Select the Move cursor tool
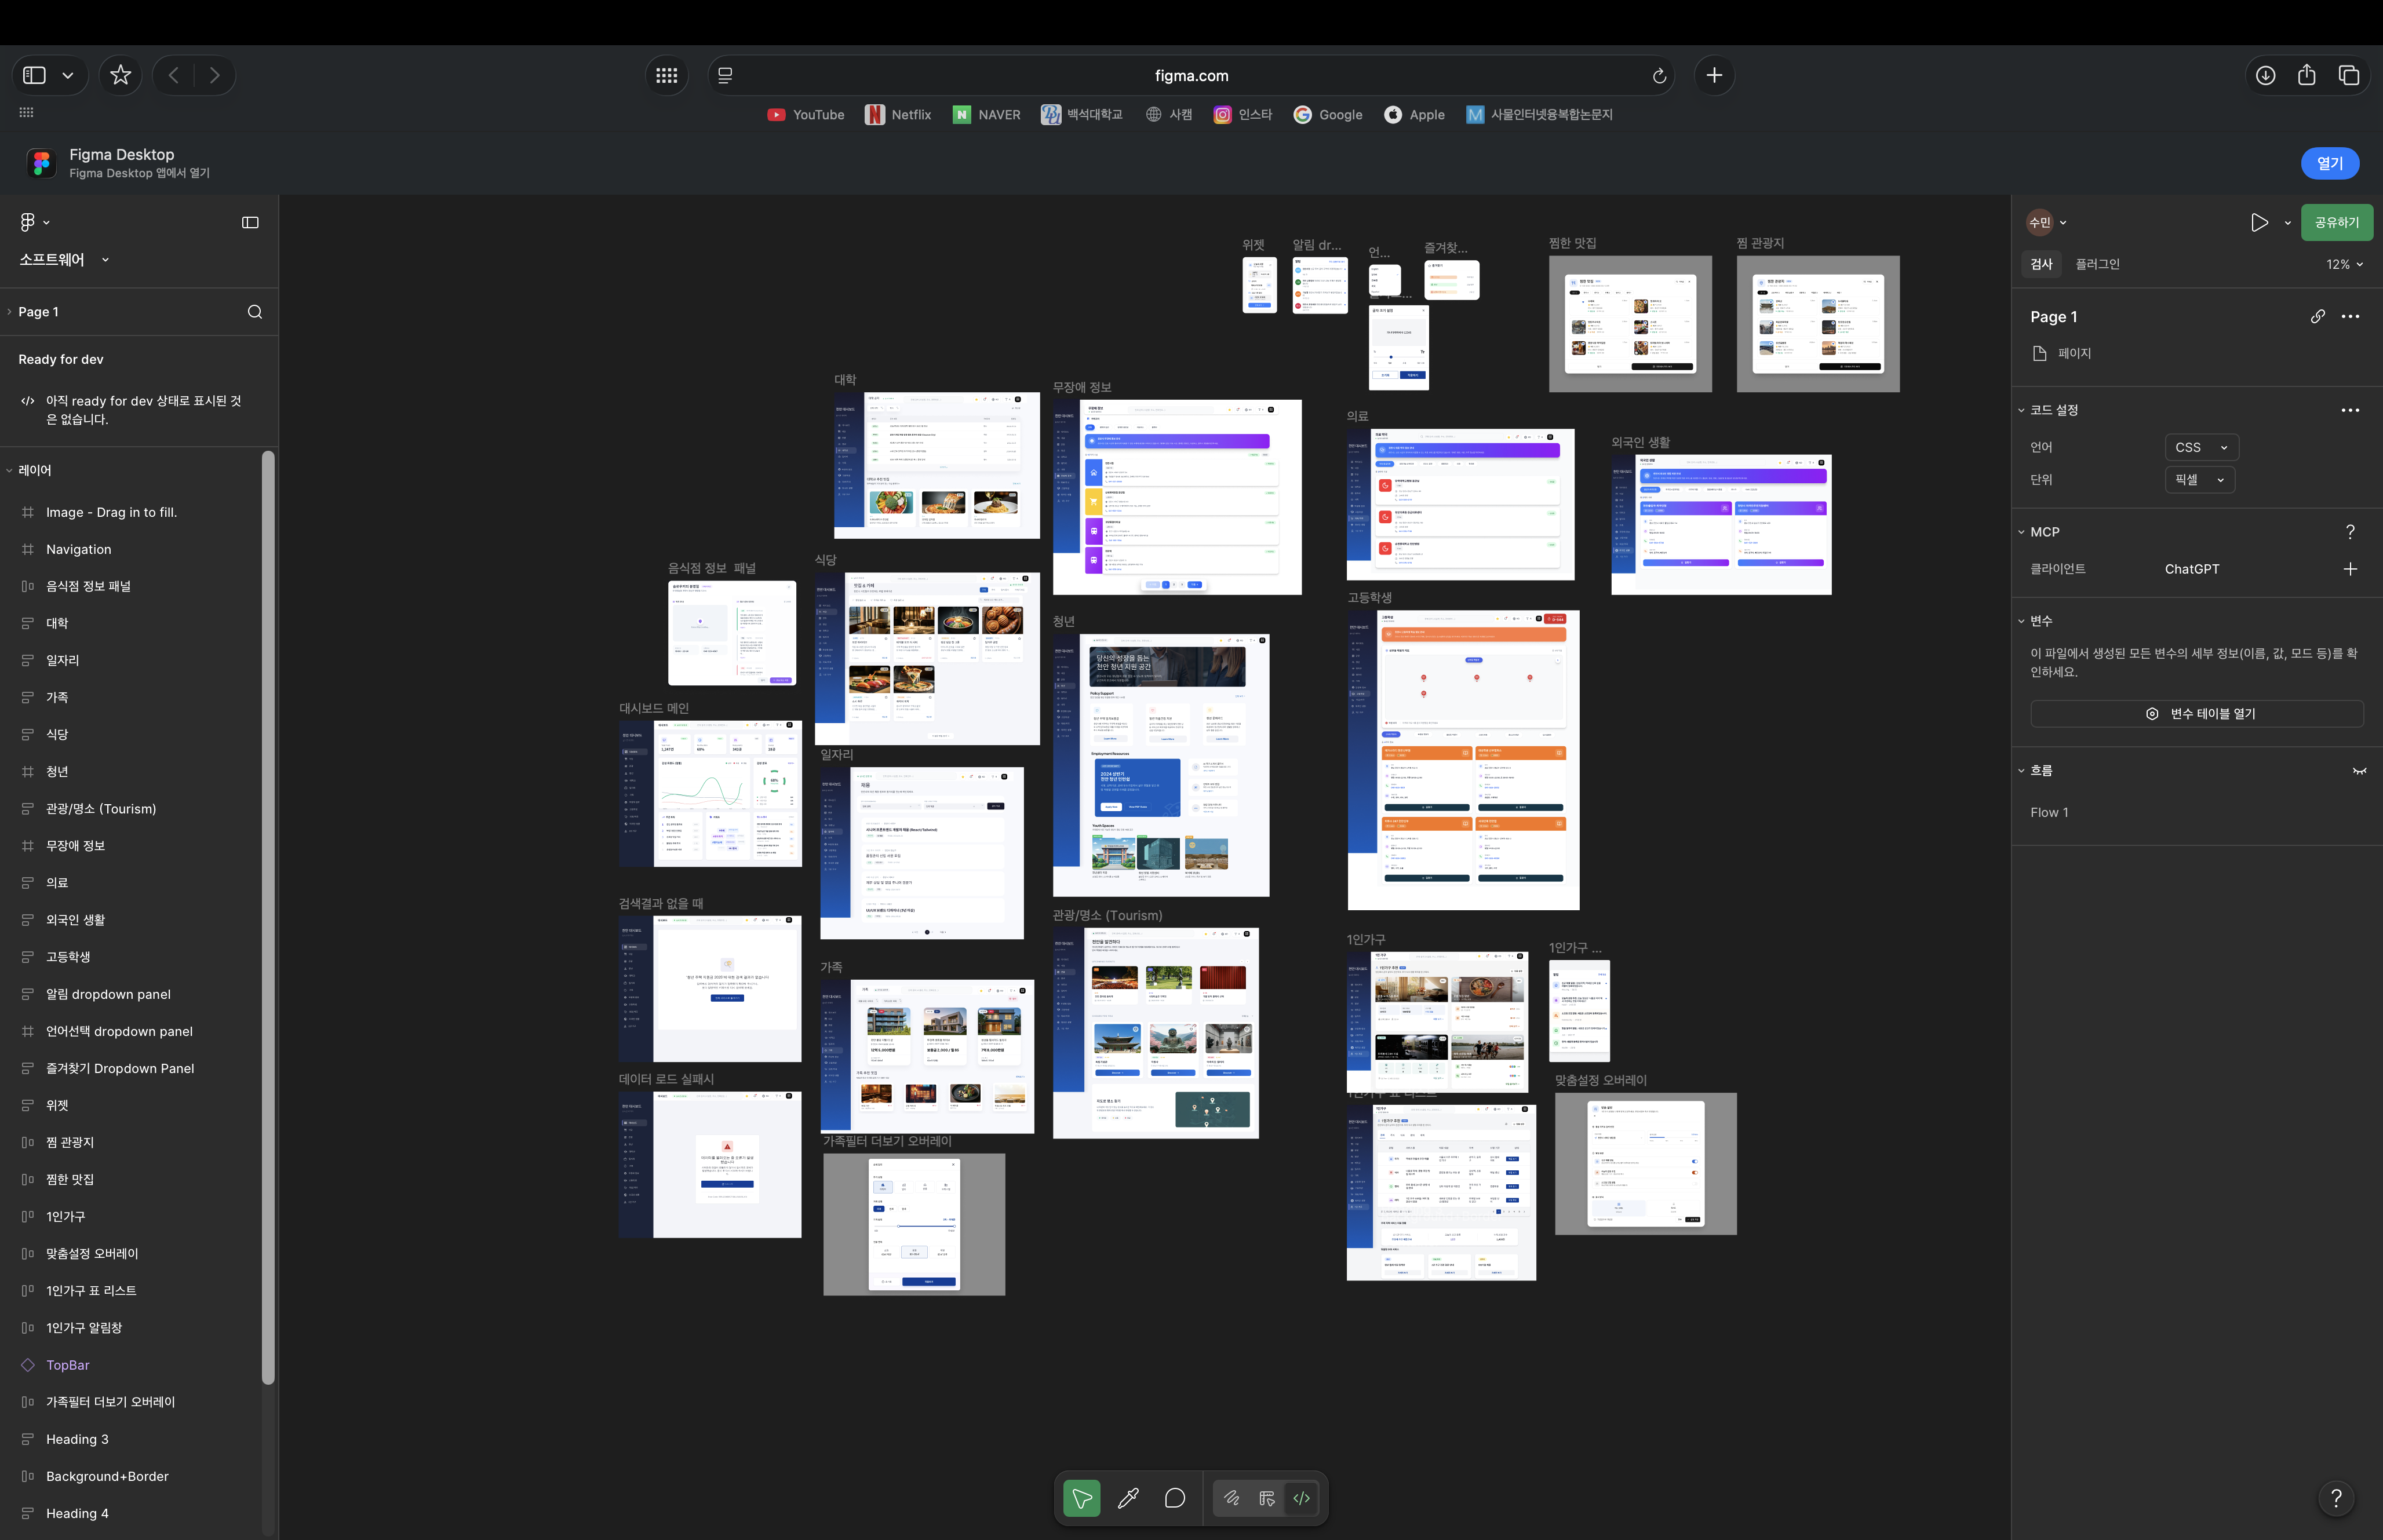 pos(1081,1498)
